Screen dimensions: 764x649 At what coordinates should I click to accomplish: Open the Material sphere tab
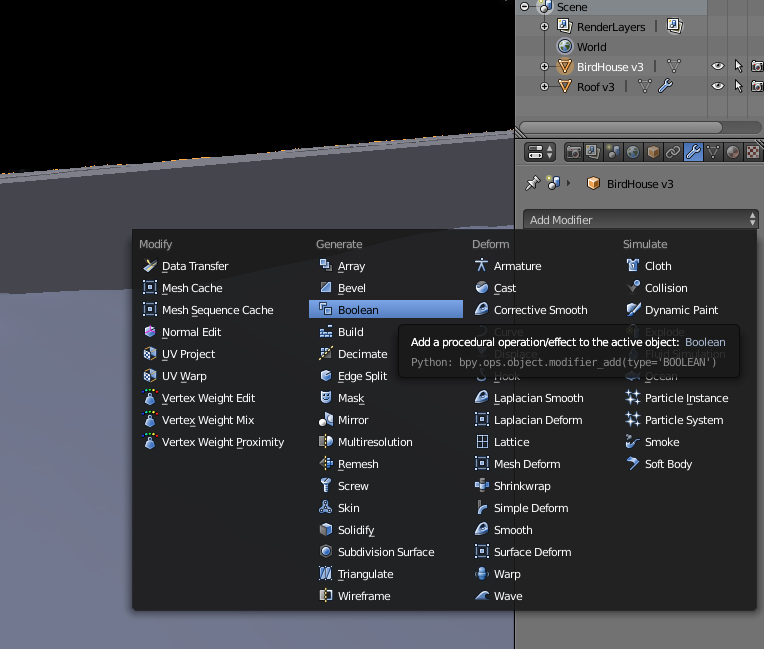pyautogui.click(x=733, y=152)
